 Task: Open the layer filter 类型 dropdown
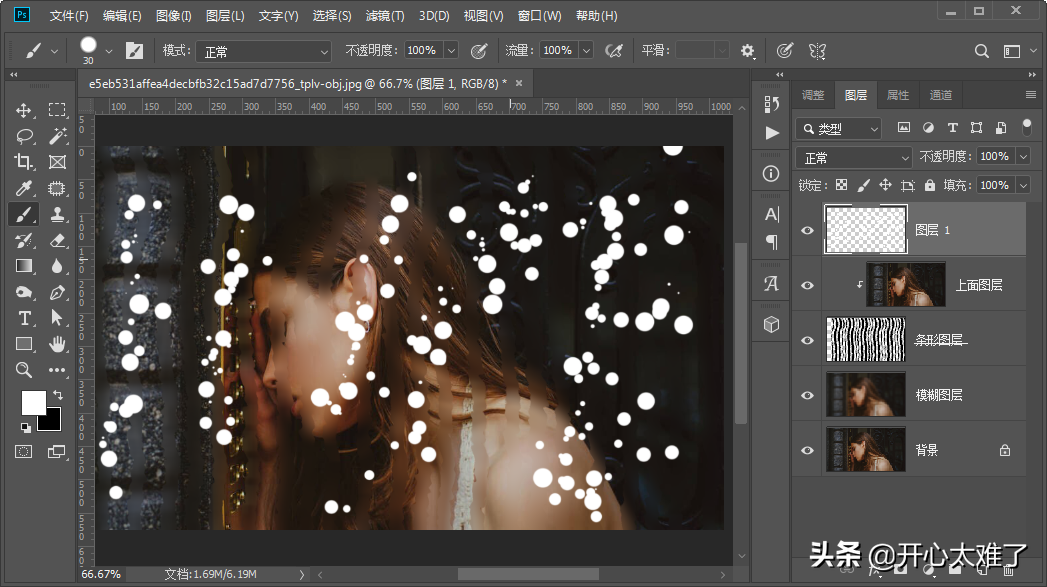[839, 128]
